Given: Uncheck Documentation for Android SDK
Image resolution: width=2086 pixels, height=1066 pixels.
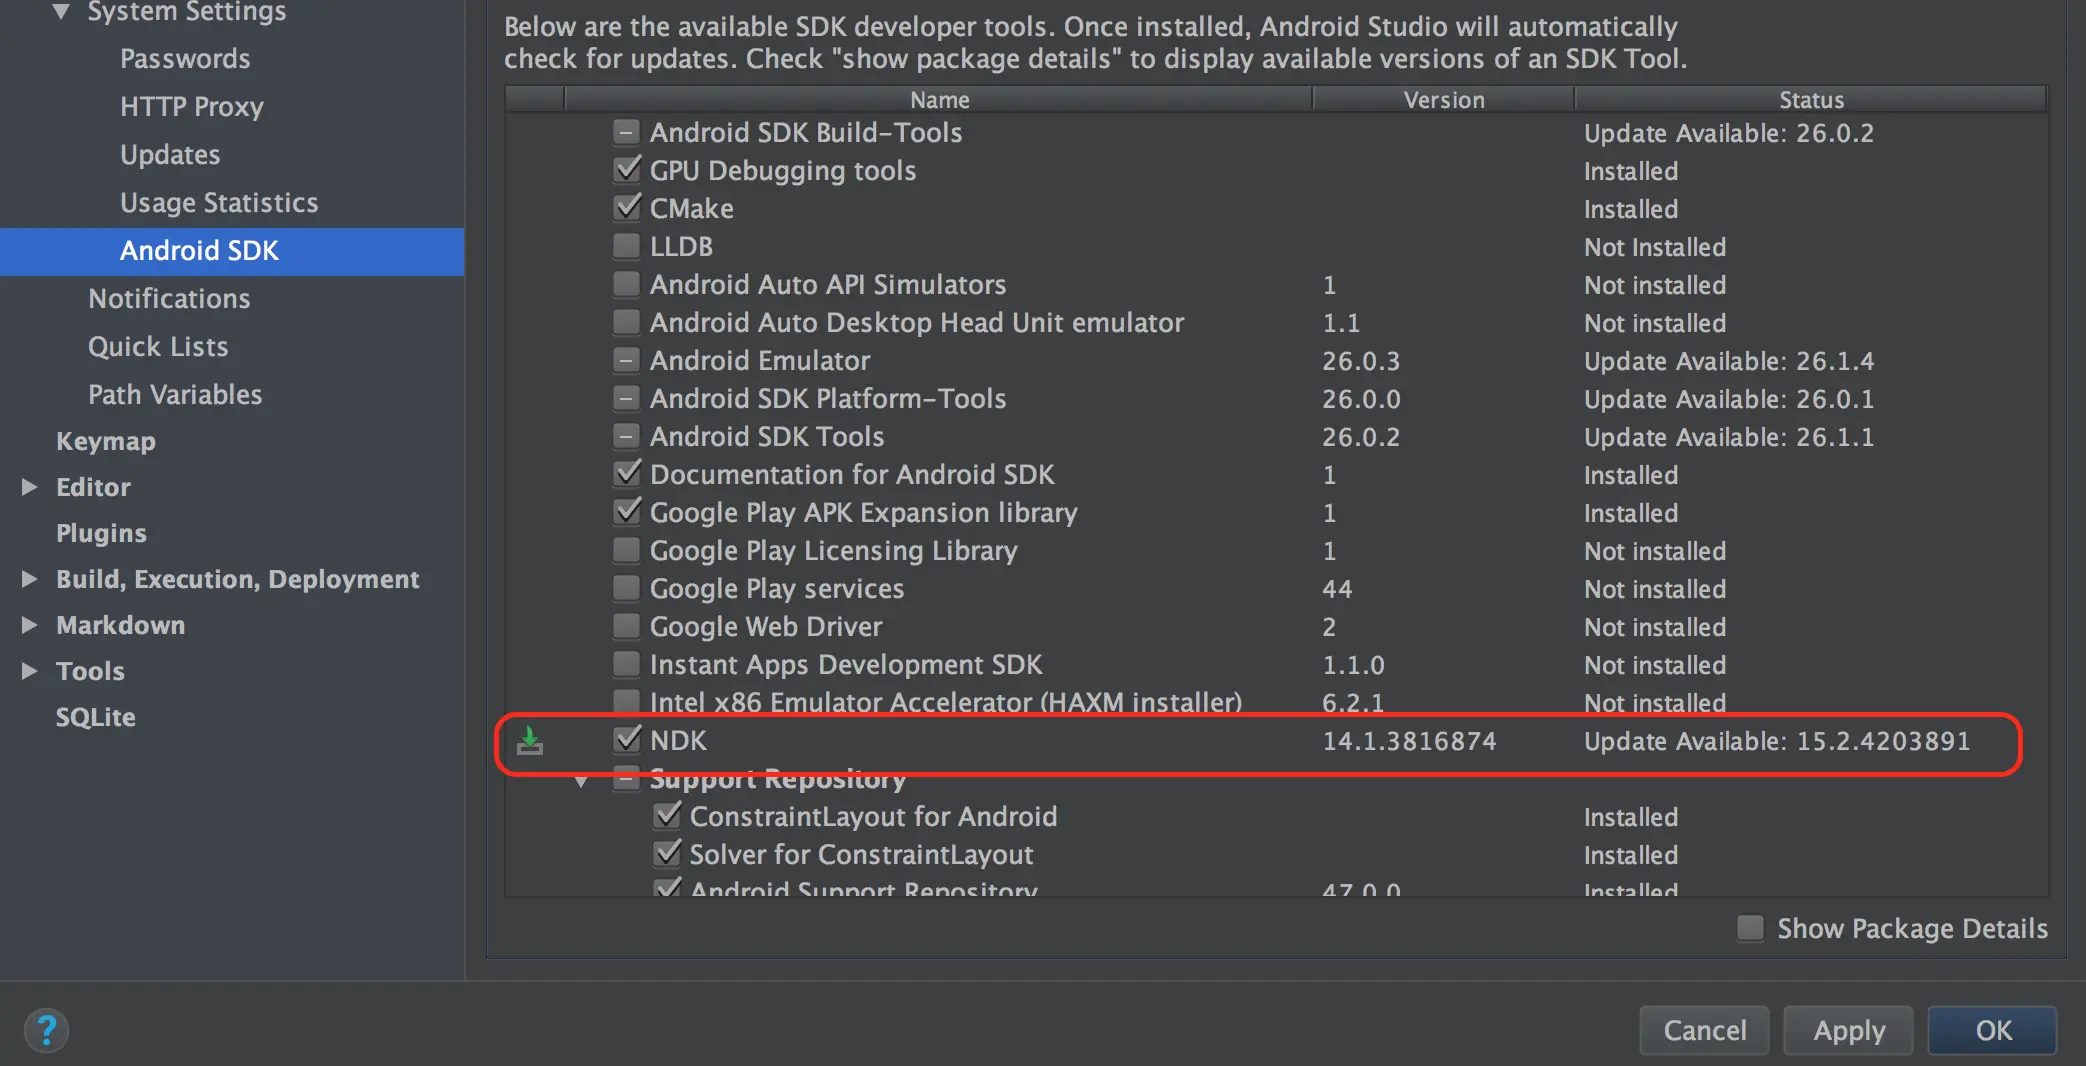Looking at the screenshot, I should [627, 474].
